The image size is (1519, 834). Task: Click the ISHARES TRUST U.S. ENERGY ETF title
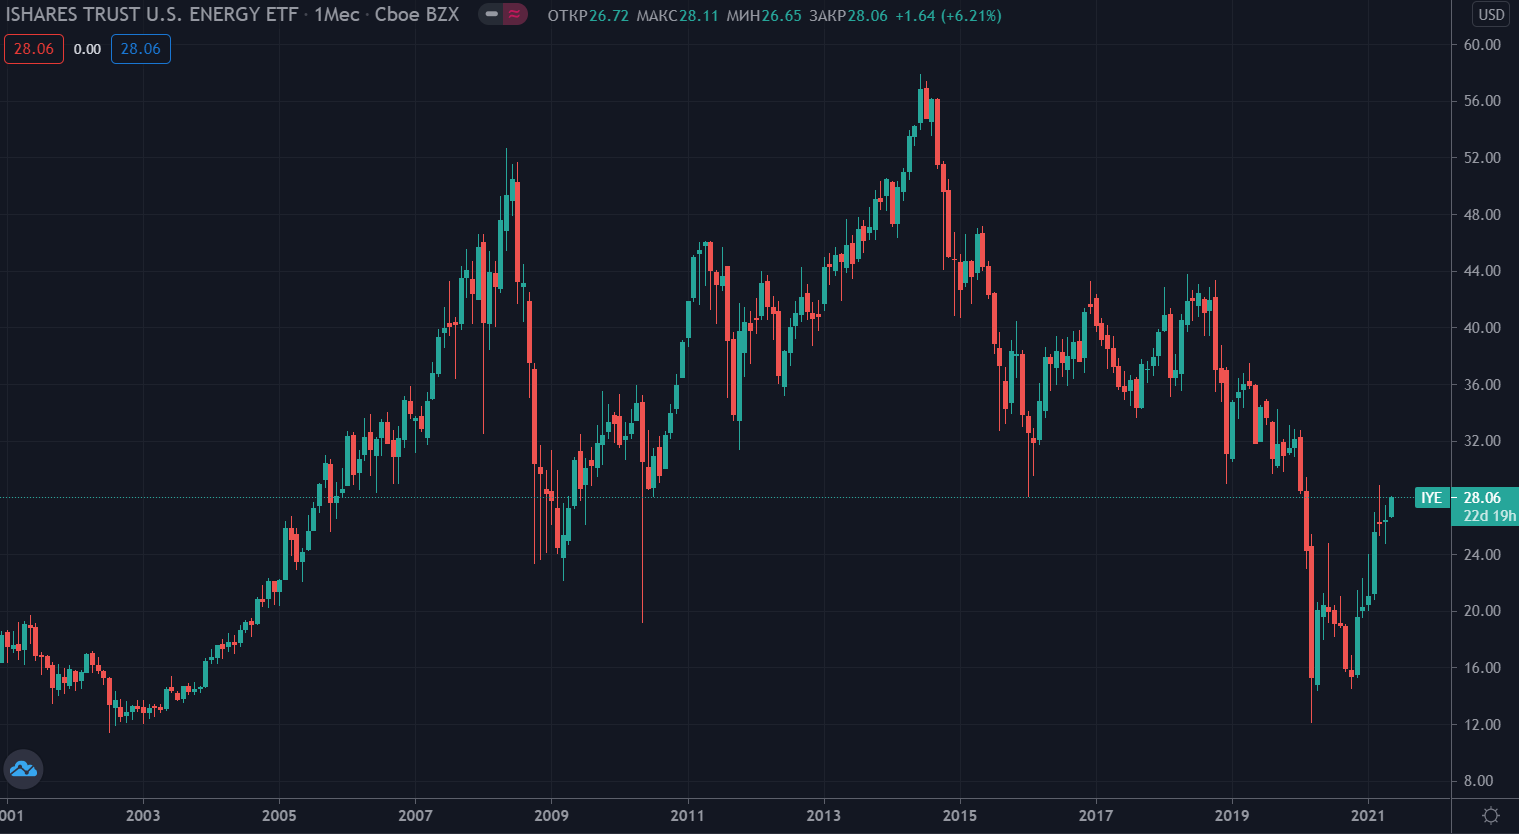point(152,15)
